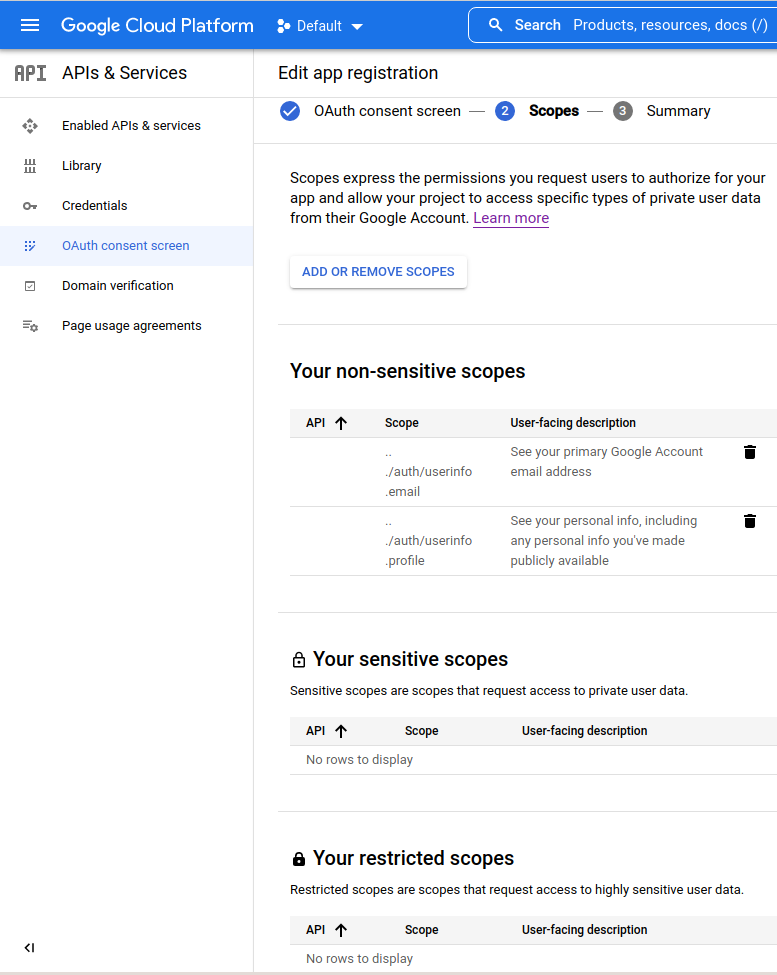
Task: Select the Scopes step label
Action: click(554, 111)
